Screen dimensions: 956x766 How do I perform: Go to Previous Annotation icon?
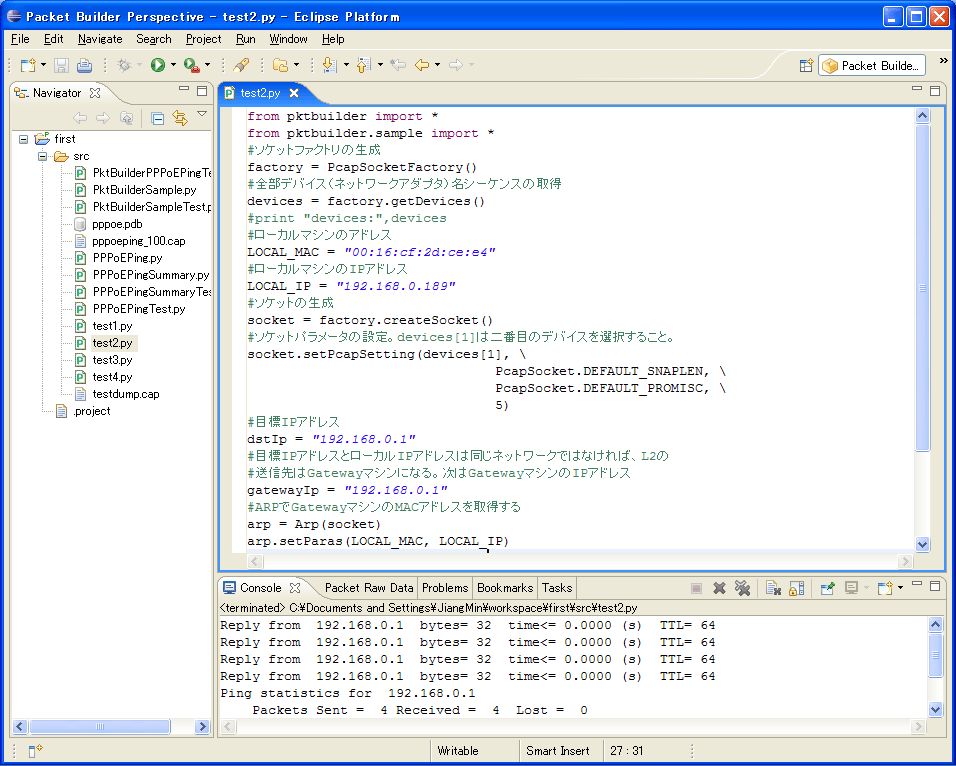(x=363, y=65)
